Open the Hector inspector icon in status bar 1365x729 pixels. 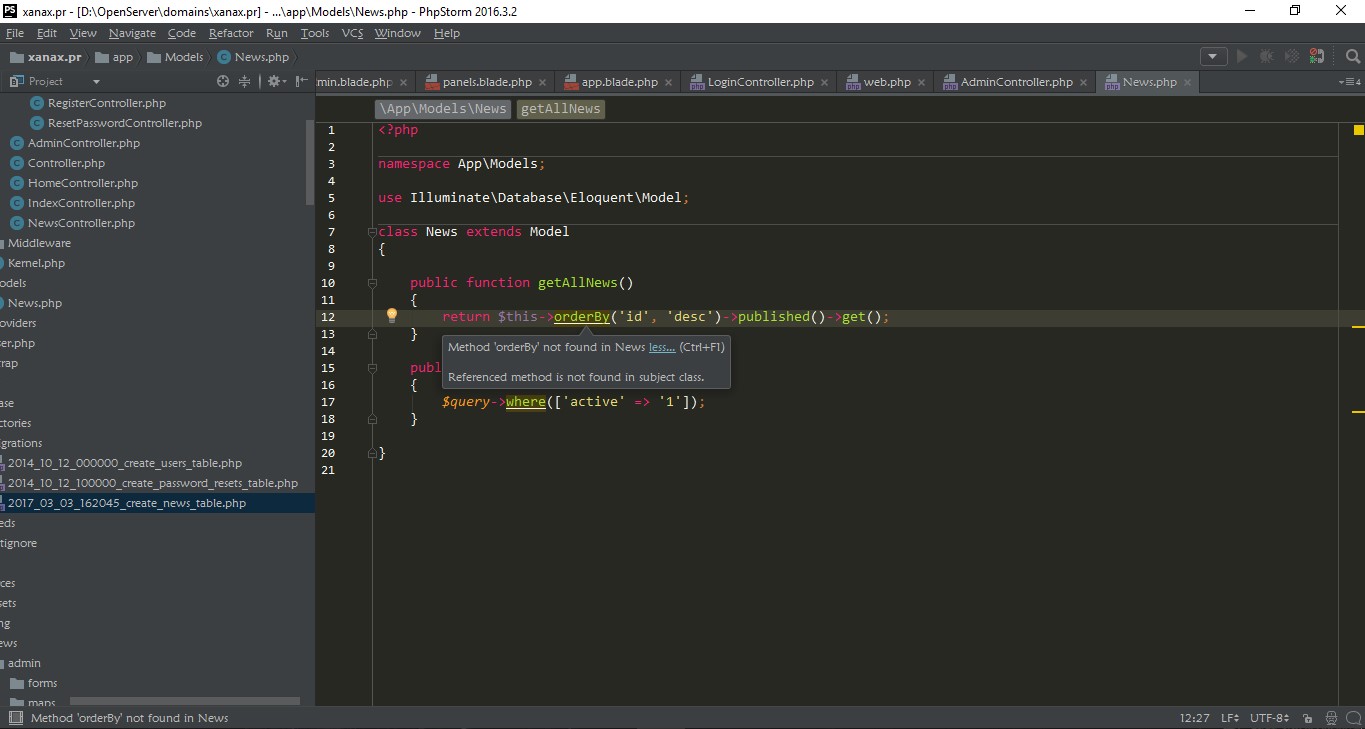(x=1332, y=718)
